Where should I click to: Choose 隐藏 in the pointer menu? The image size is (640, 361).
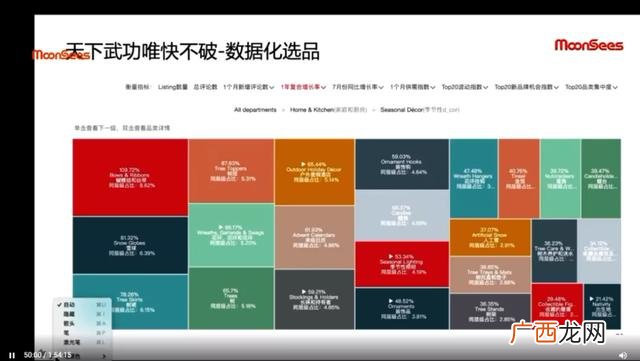(82, 314)
